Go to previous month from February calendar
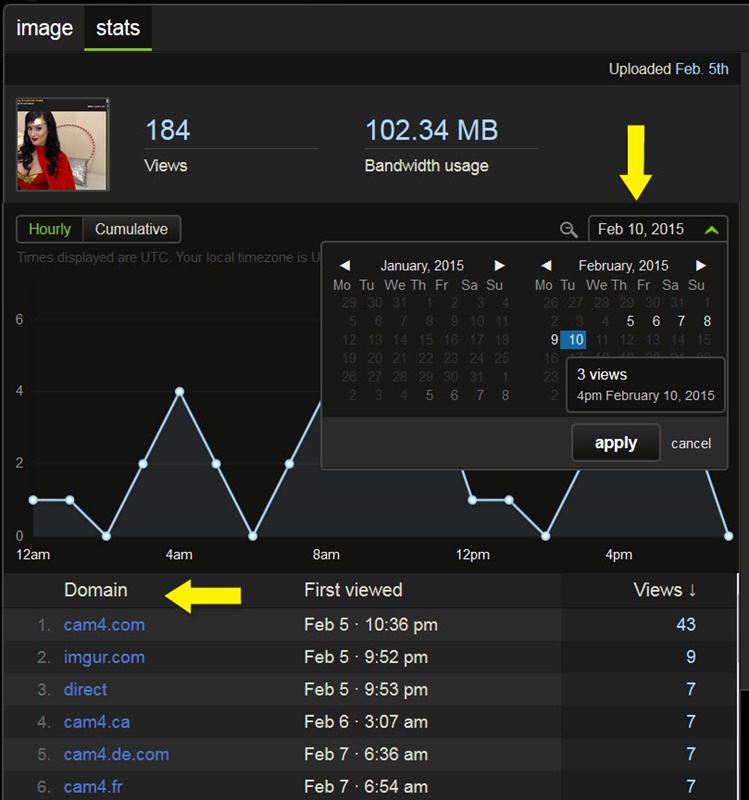This screenshot has height=800, width=749. tap(546, 265)
